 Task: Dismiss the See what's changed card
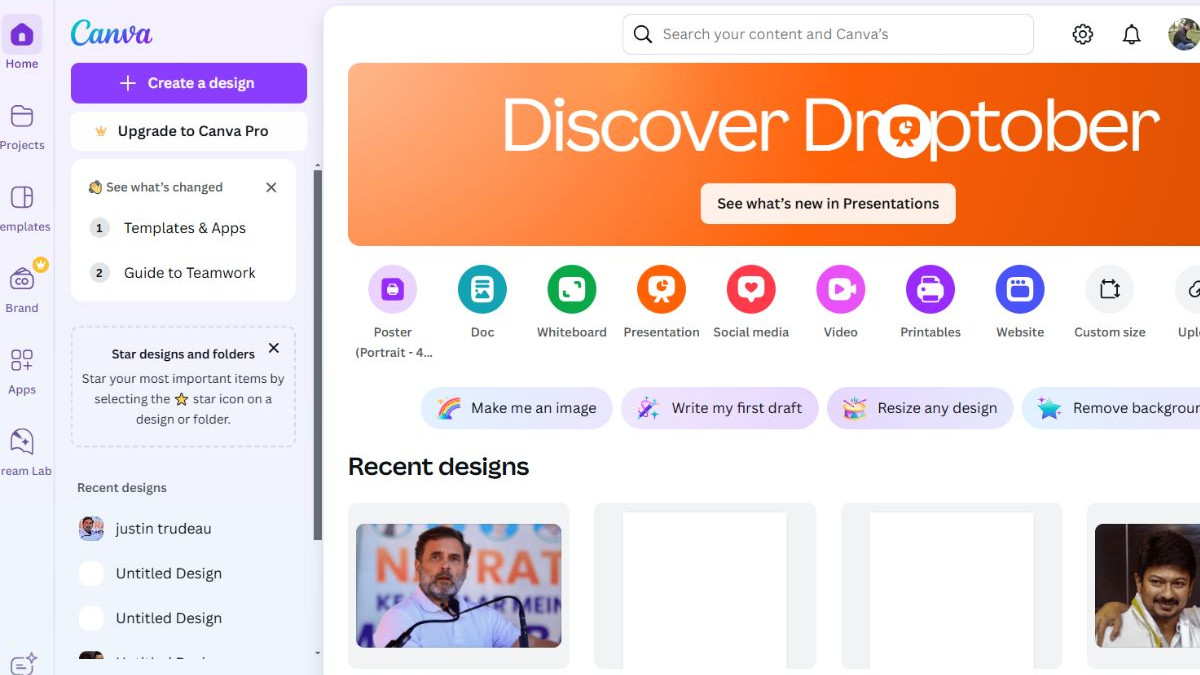click(x=271, y=187)
